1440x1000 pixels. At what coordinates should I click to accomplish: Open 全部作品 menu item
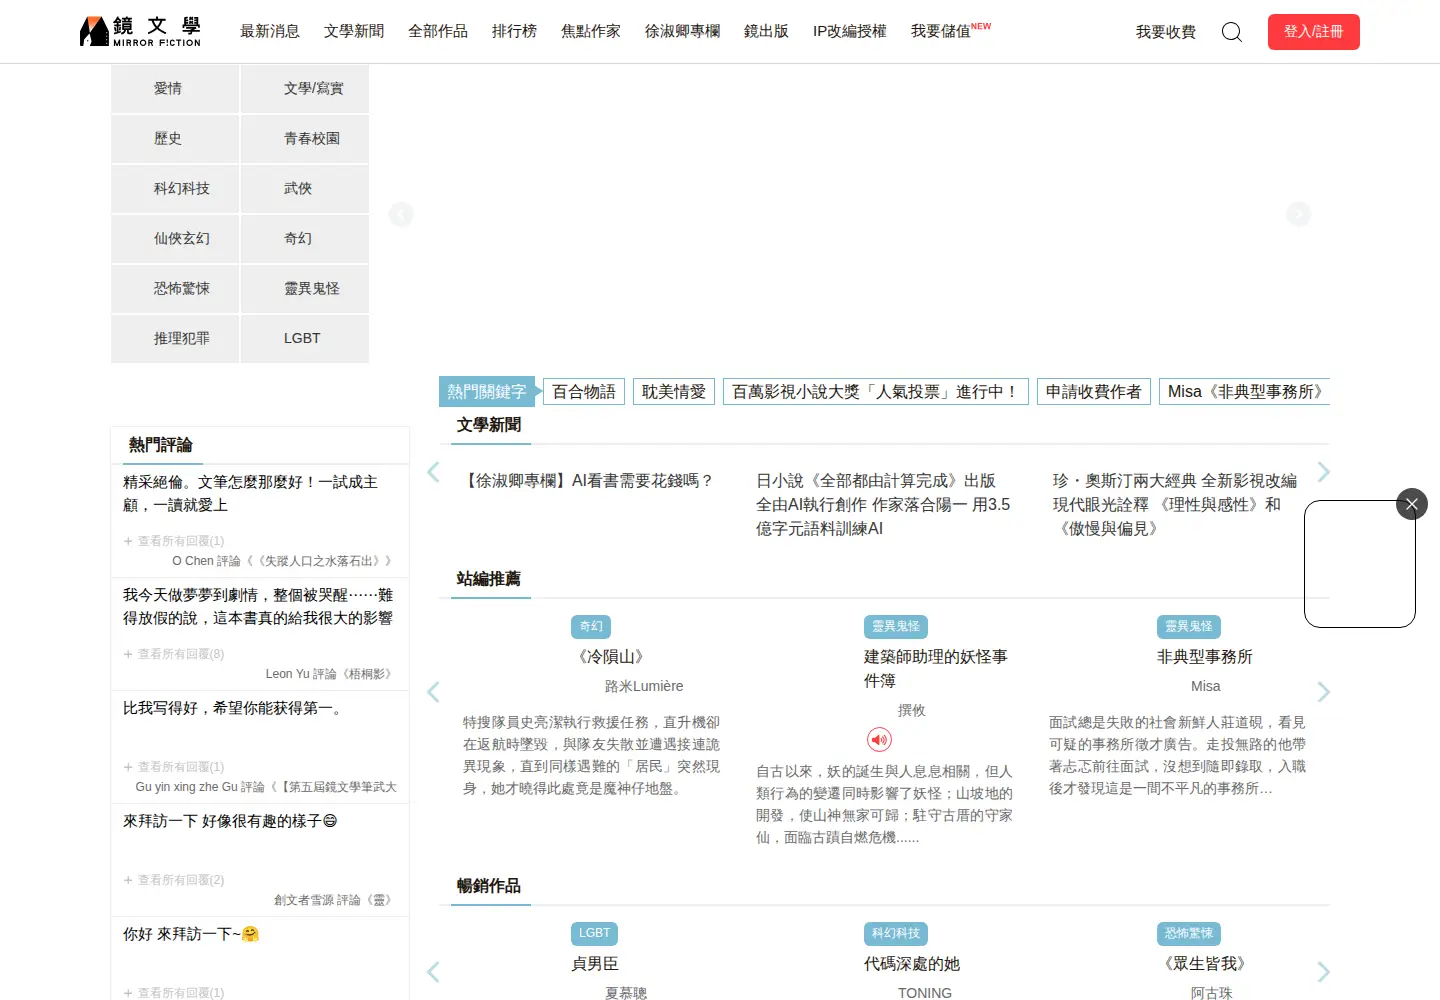(x=438, y=31)
